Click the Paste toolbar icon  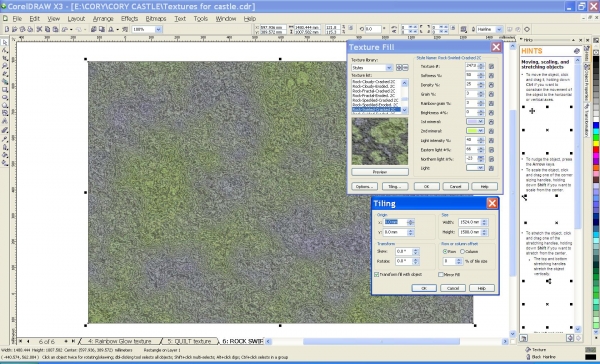pyautogui.click(x=55, y=29)
